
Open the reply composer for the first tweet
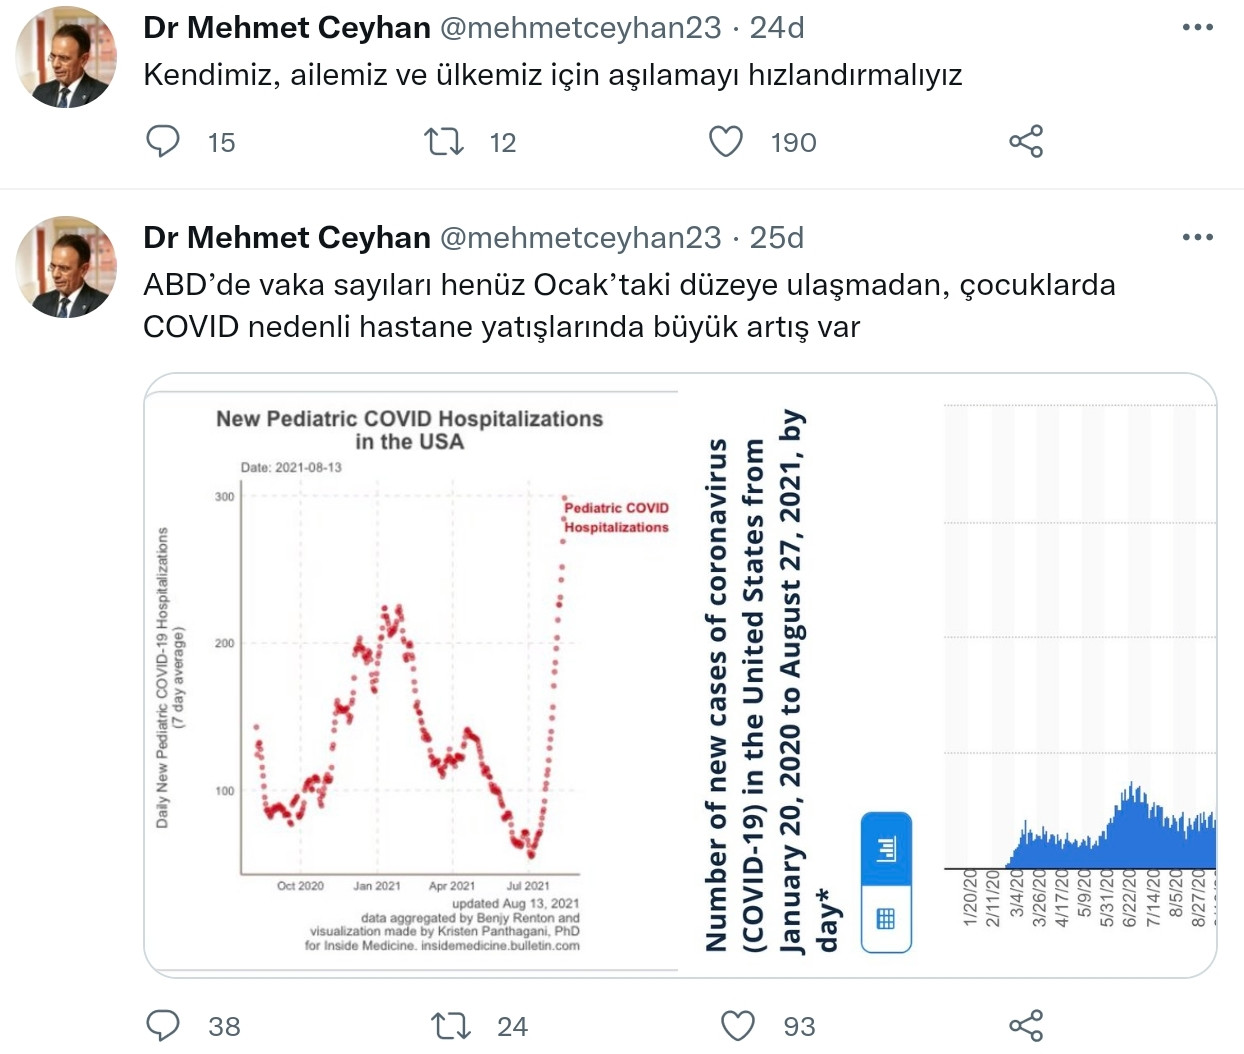click(x=165, y=142)
